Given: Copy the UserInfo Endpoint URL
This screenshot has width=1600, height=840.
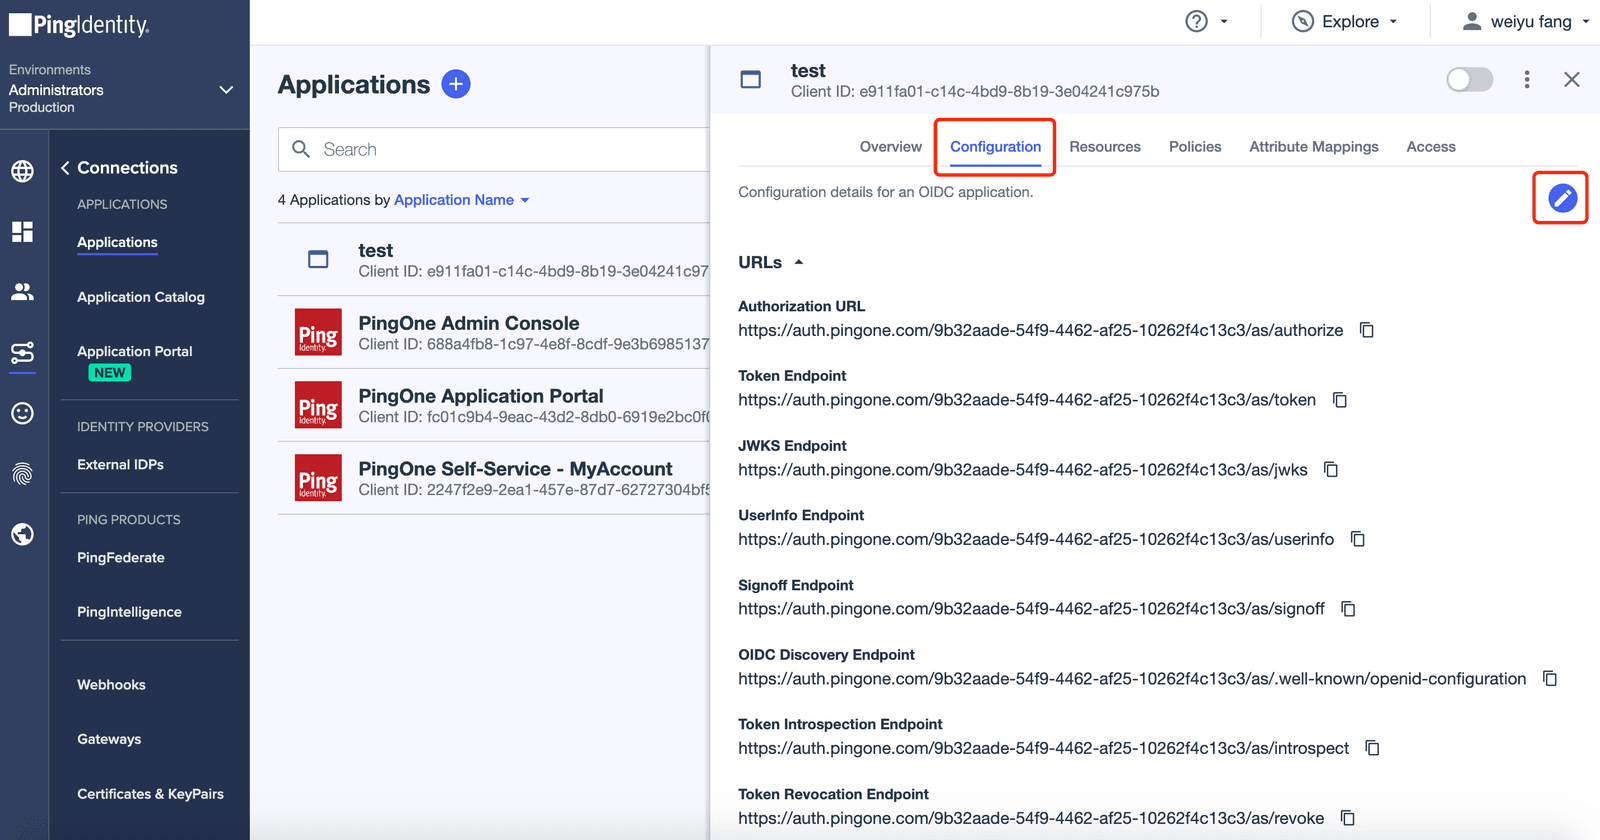Looking at the screenshot, I should [1358, 539].
